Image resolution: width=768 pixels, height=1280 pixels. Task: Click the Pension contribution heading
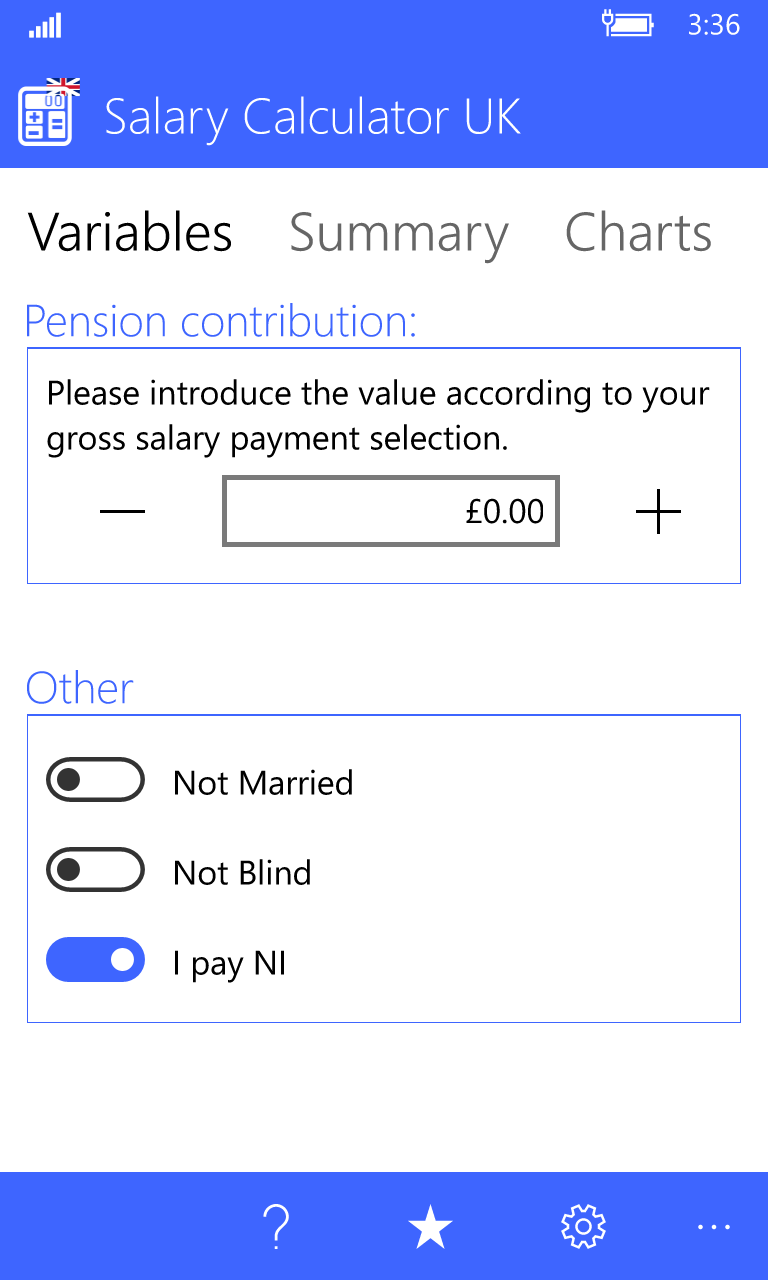(220, 322)
